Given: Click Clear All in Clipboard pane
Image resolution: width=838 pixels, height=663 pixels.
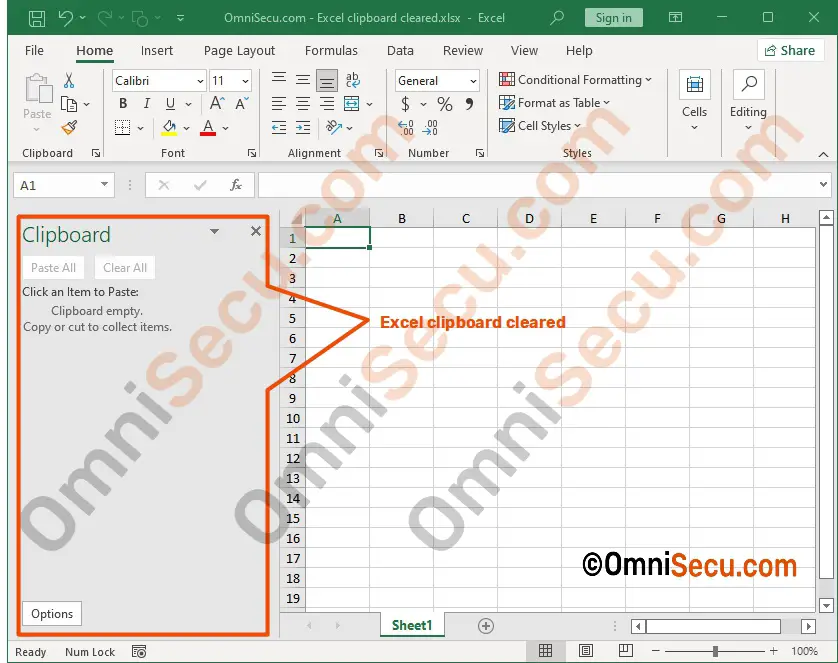Looking at the screenshot, I should point(125,268).
